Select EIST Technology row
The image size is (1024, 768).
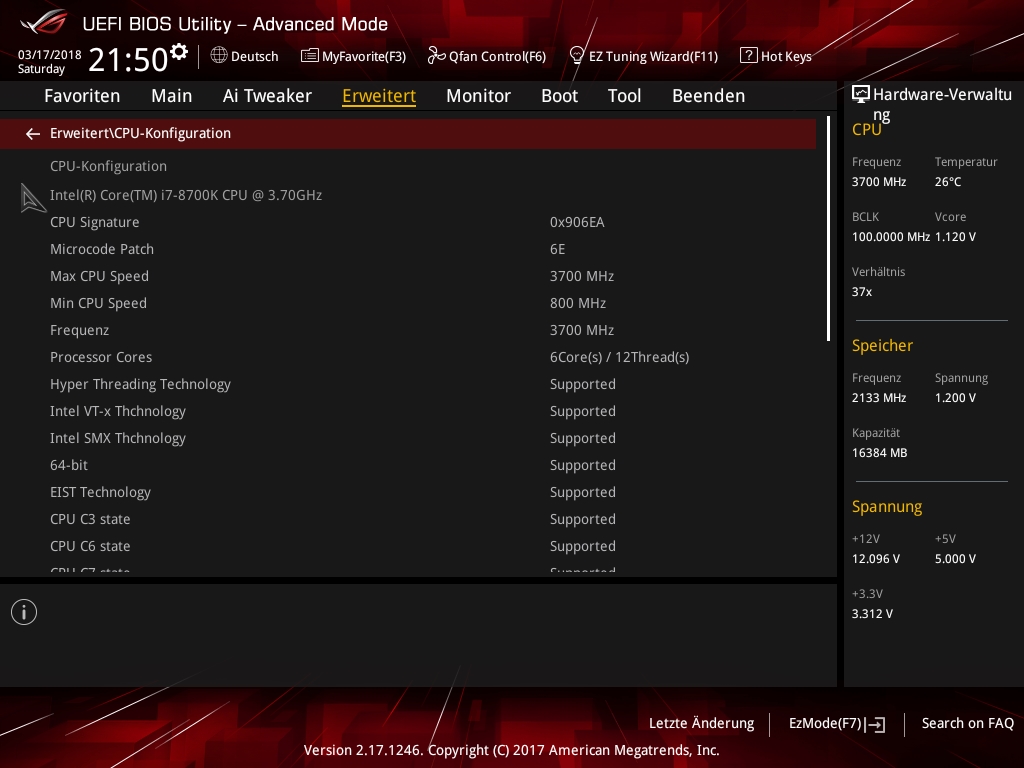pyautogui.click(x=408, y=492)
